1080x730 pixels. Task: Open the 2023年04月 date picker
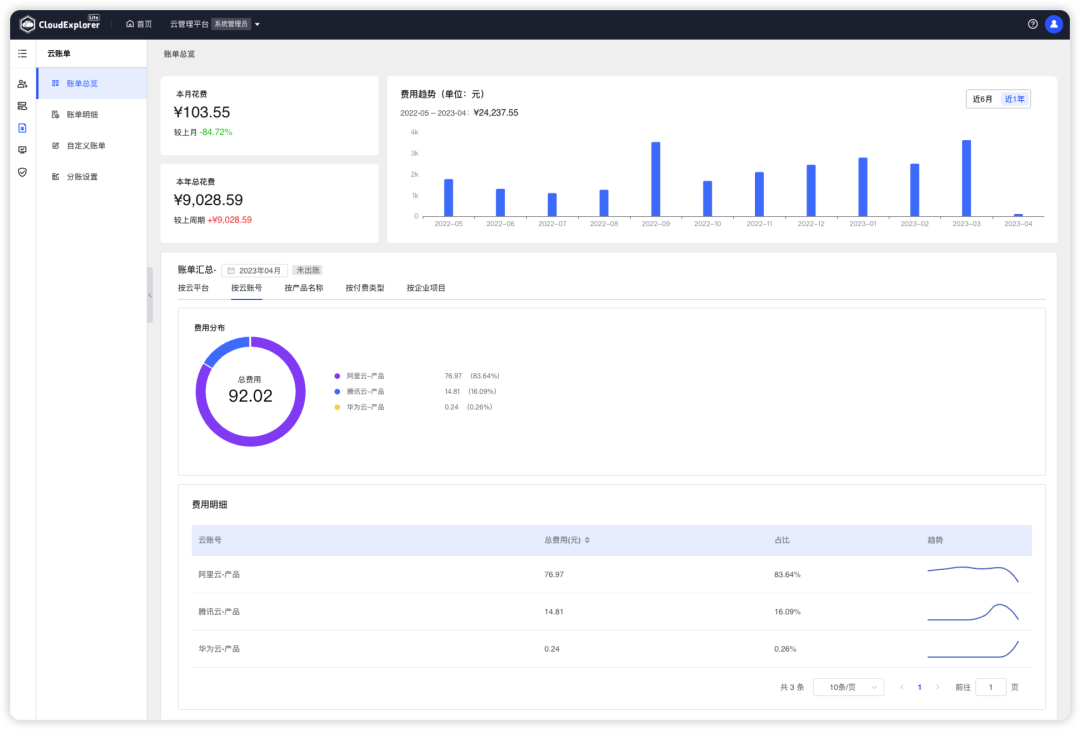256,269
